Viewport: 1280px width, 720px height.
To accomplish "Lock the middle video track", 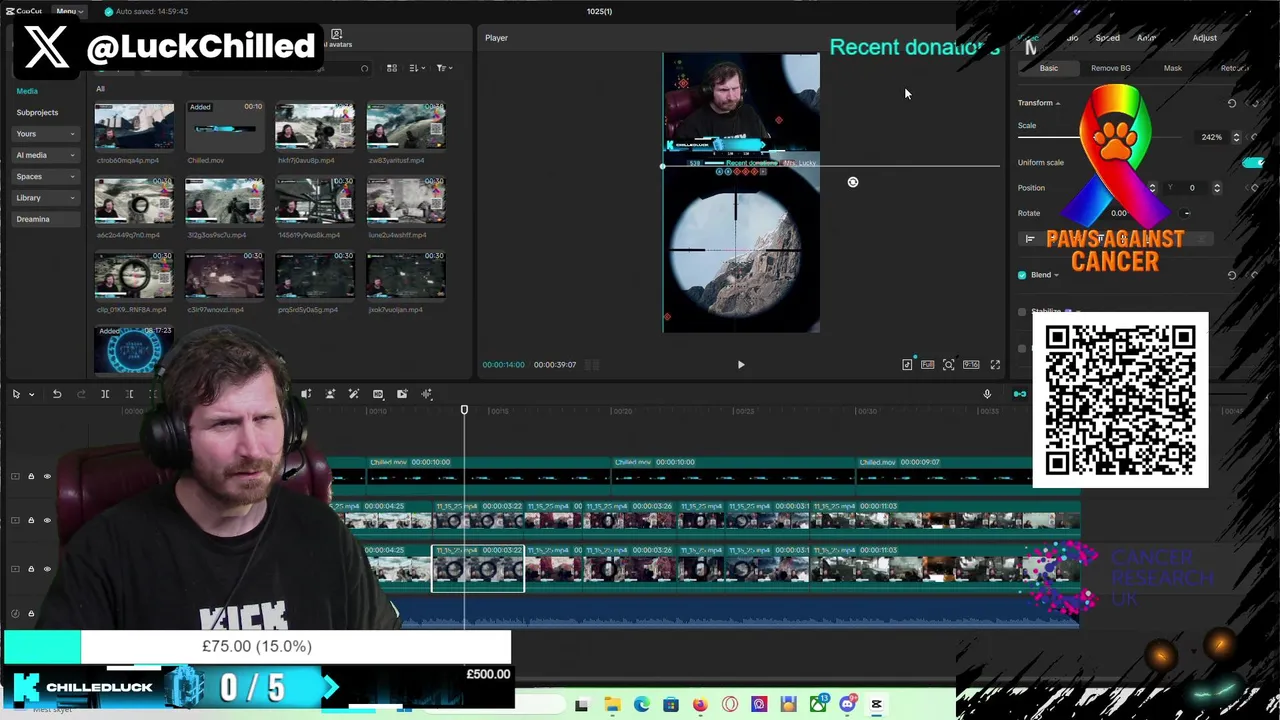I will coord(31,520).
